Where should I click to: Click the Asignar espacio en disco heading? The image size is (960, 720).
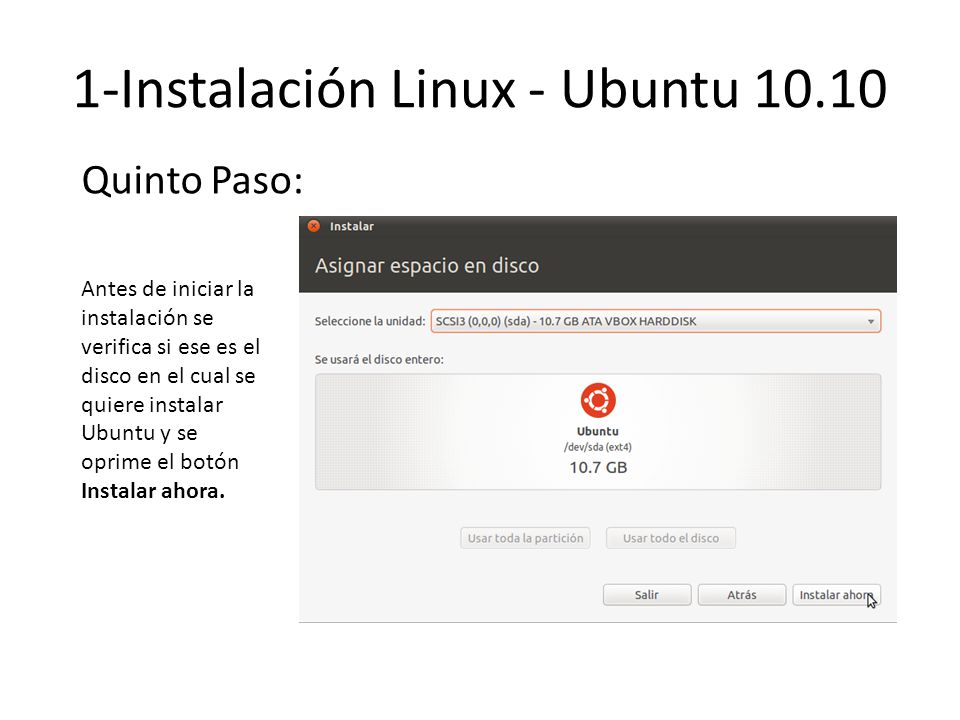tap(427, 266)
